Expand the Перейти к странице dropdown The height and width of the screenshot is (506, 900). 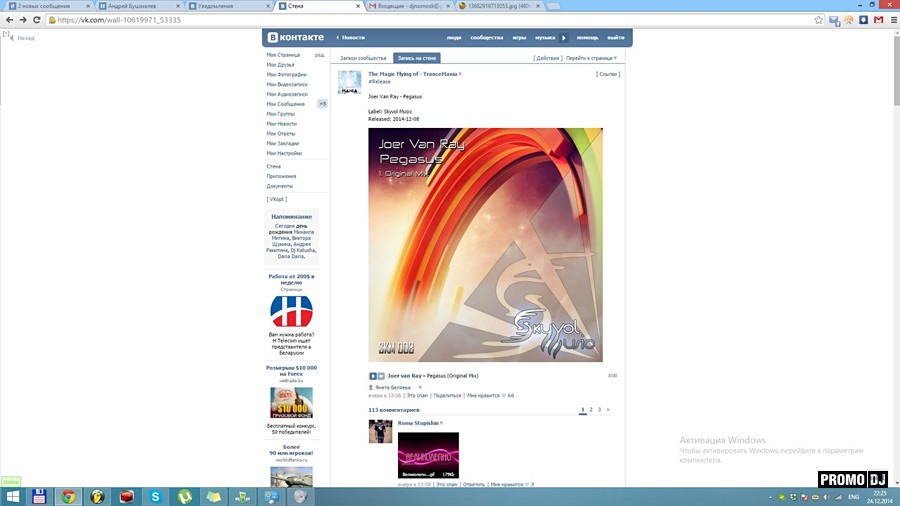pos(591,58)
